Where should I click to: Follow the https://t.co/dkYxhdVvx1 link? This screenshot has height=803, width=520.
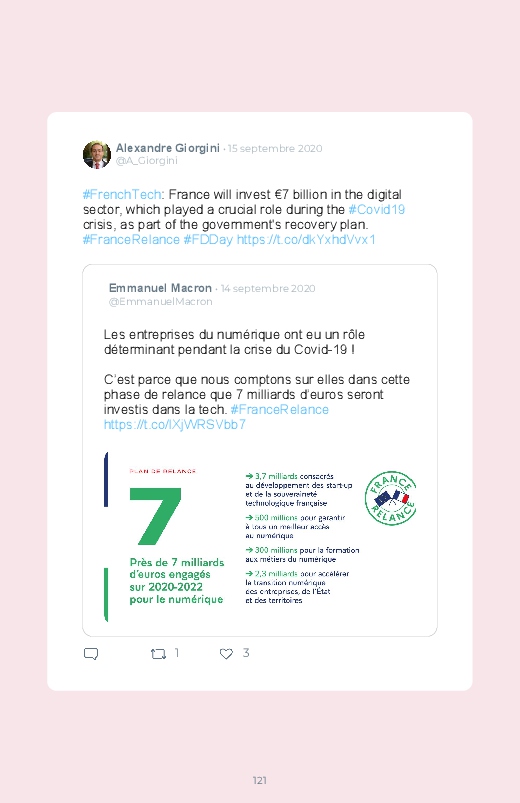click(x=306, y=240)
